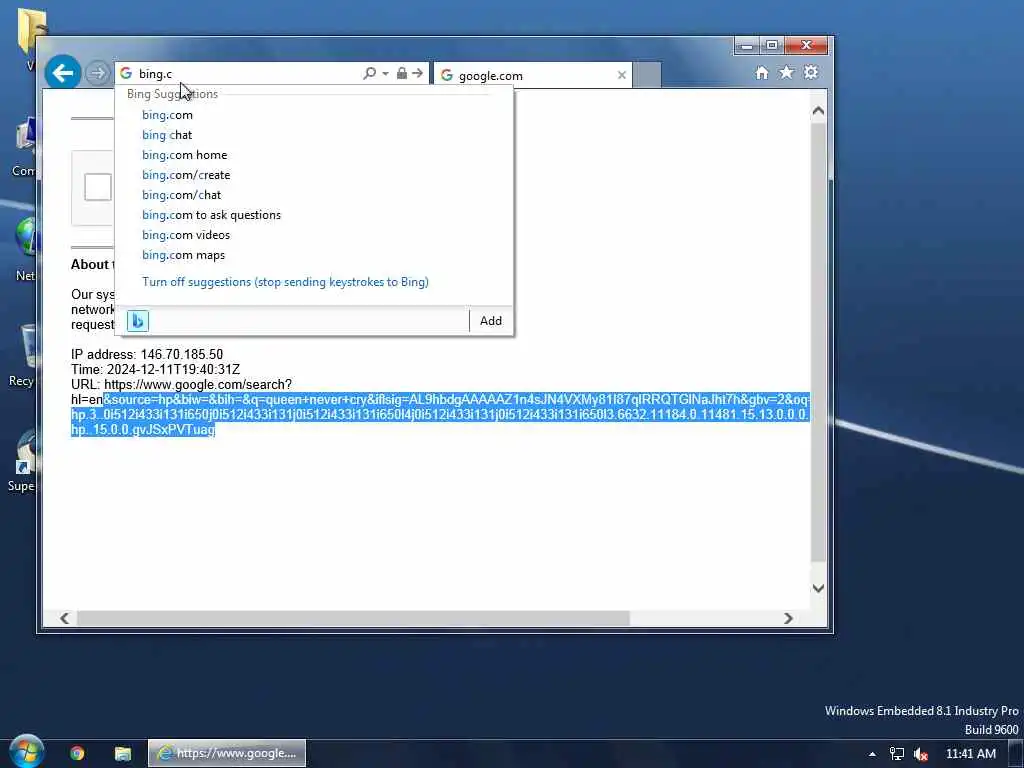Click the Time 2024-12-11T19:40:31Z text
Screen dimensions: 1024x768
(x=155, y=370)
